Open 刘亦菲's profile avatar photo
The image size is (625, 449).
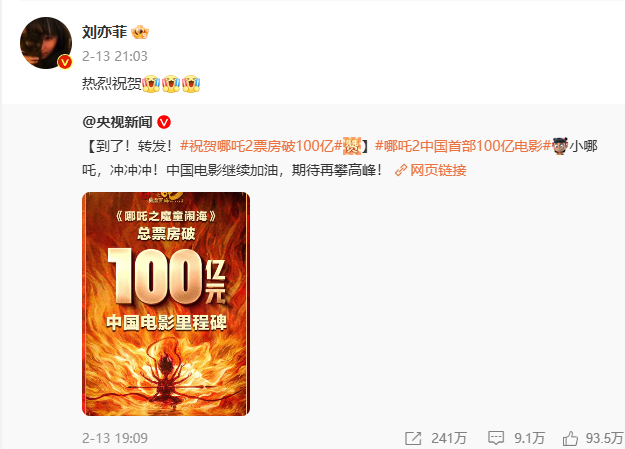click(46, 43)
